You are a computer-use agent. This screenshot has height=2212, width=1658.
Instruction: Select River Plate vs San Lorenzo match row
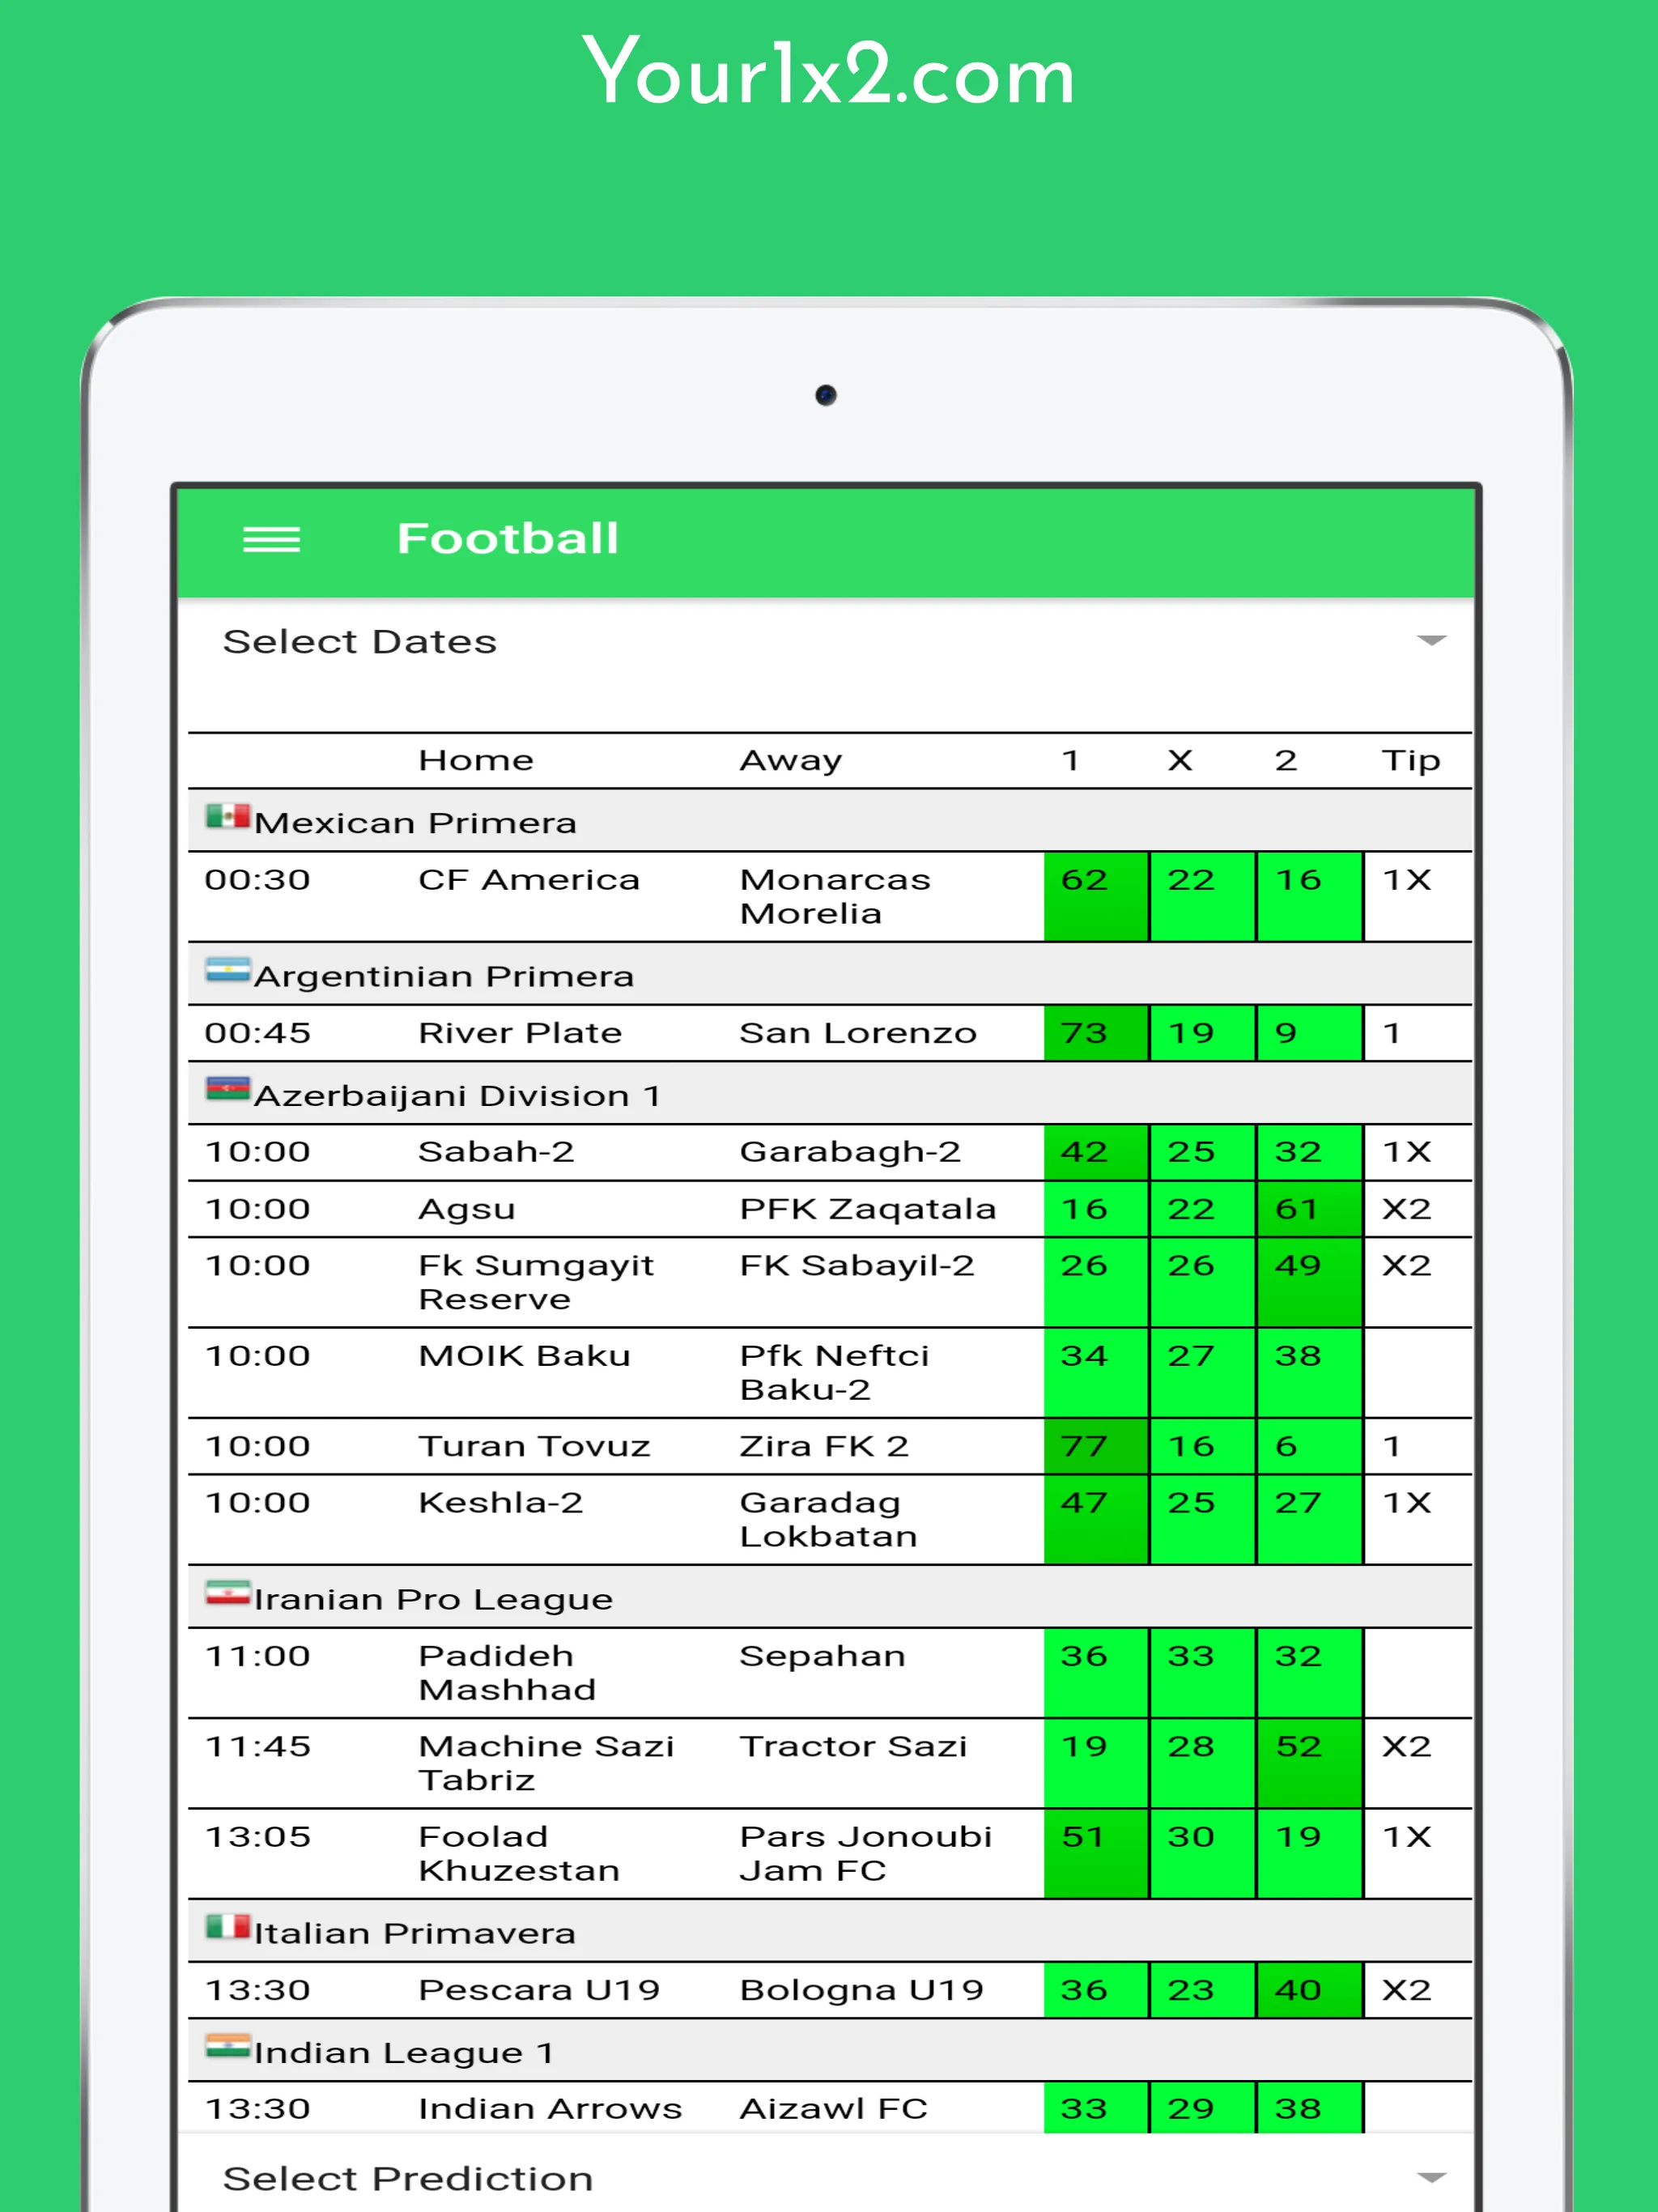coord(829,1035)
